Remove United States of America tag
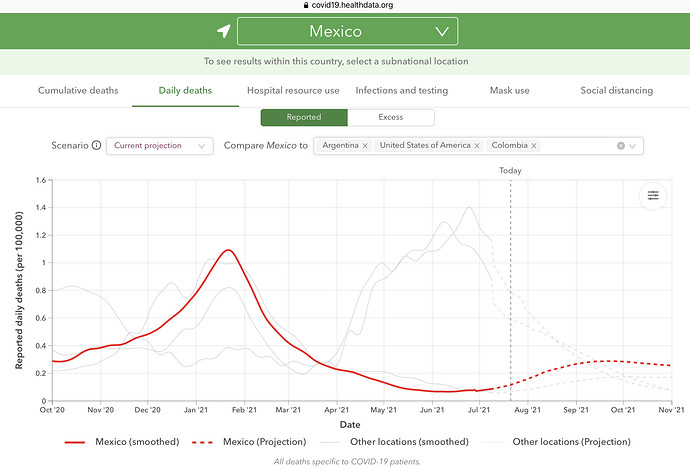 click(x=477, y=146)
